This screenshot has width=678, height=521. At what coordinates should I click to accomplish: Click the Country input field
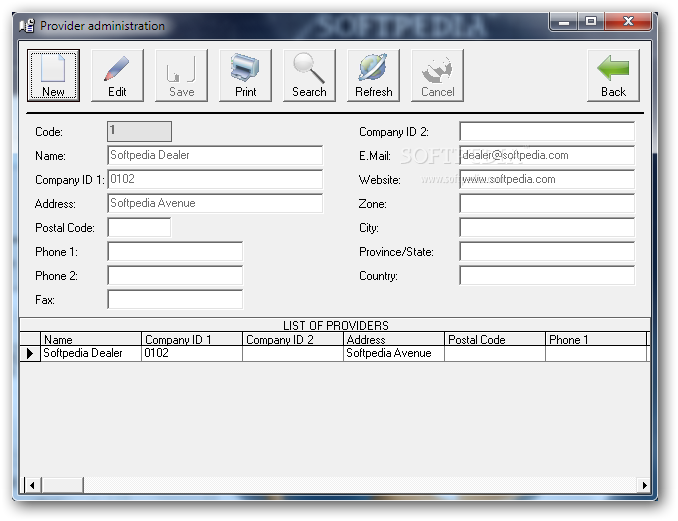[x=547, y=275]
